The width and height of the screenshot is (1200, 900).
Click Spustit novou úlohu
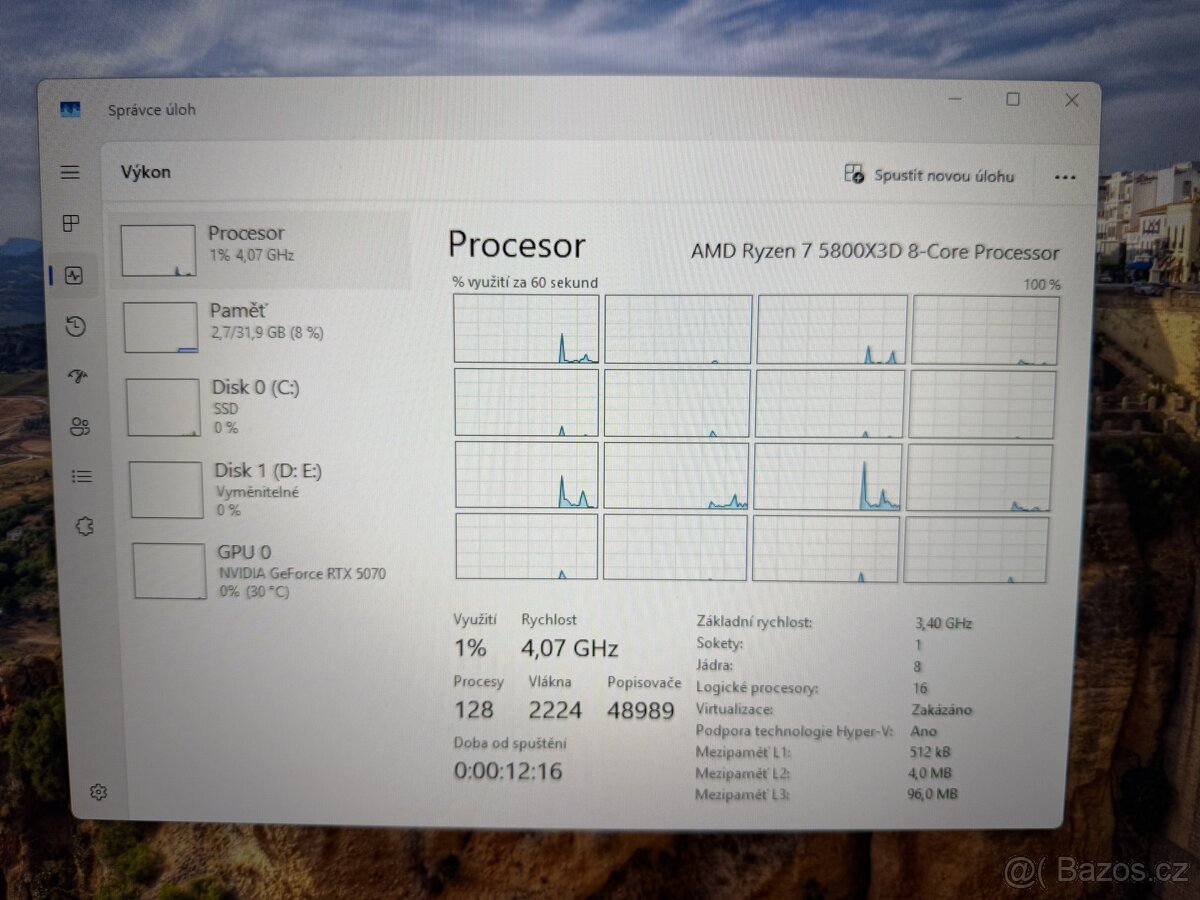click(930, 176)
